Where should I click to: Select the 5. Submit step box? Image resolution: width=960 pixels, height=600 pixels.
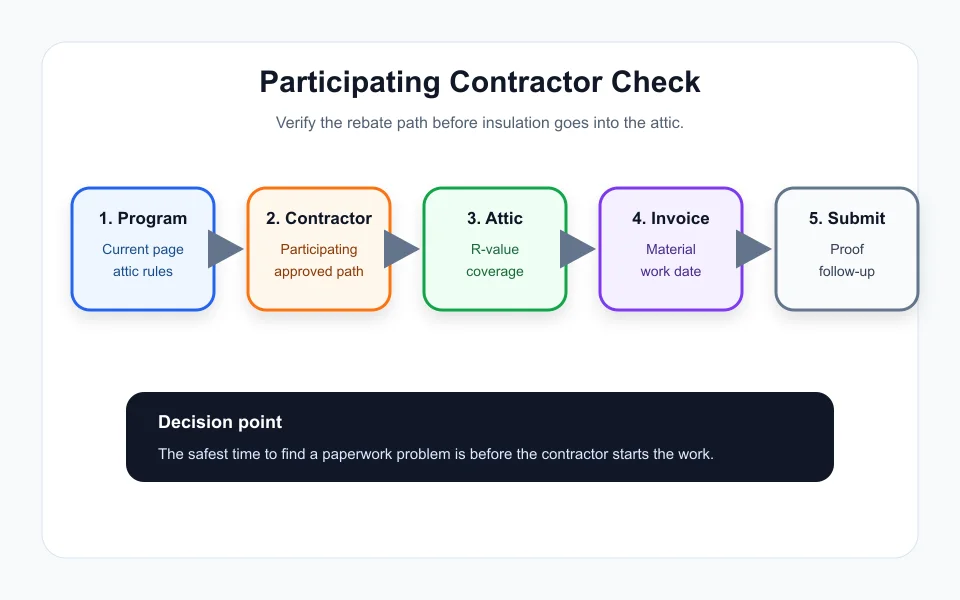tap(847, 249)
